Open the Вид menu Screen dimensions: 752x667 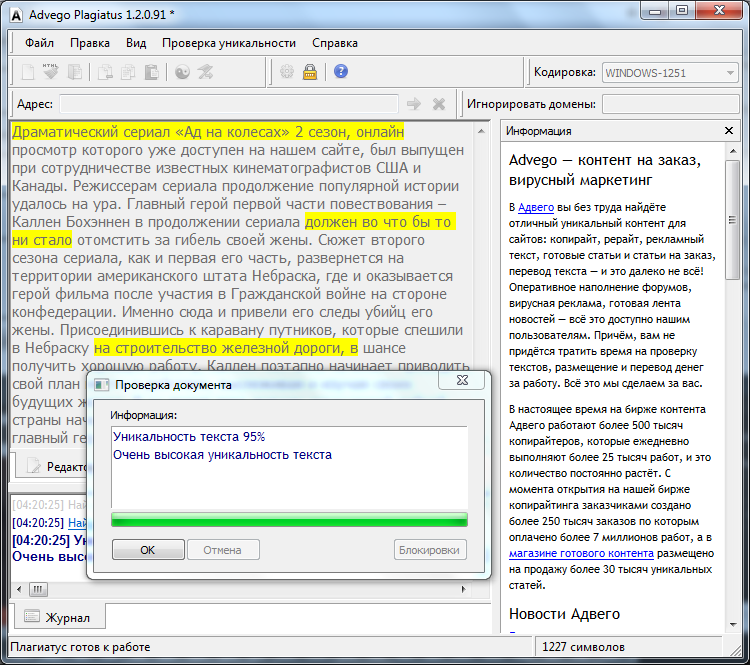[136, 43]
